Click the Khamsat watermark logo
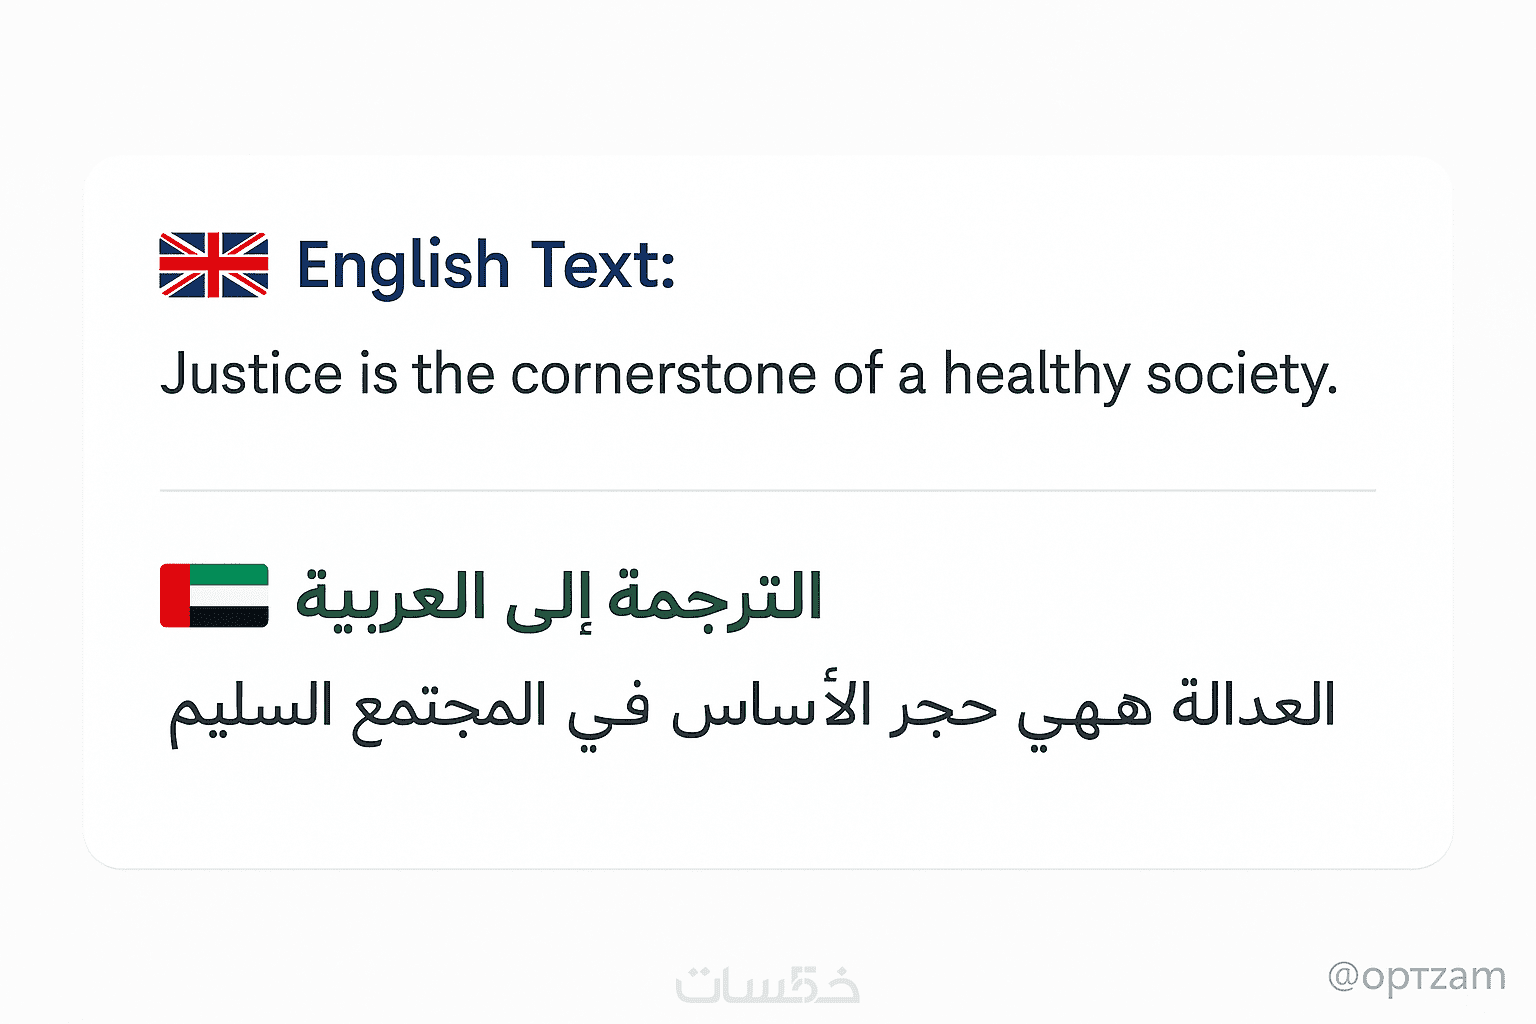 click(767, 985)
